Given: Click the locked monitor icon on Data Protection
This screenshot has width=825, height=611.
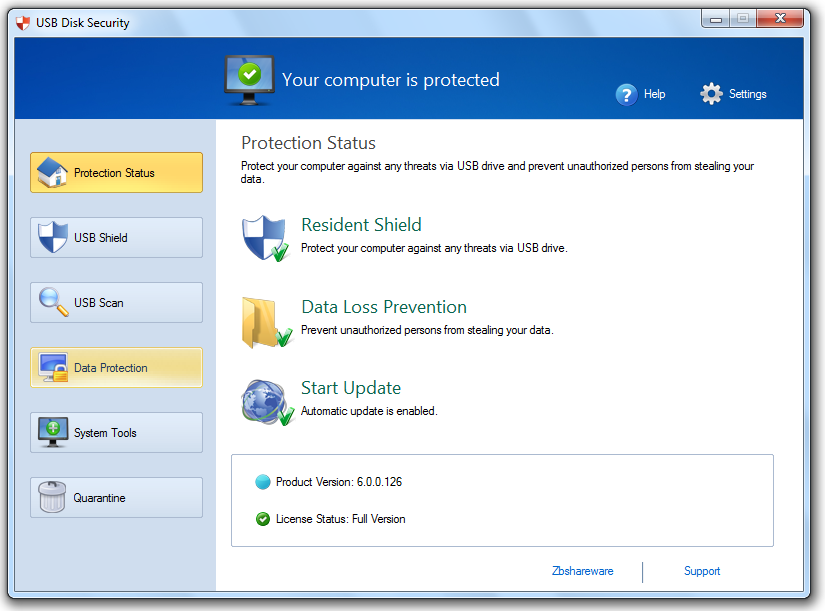Looking at the screenshot, I should click(x=53, y=367).
